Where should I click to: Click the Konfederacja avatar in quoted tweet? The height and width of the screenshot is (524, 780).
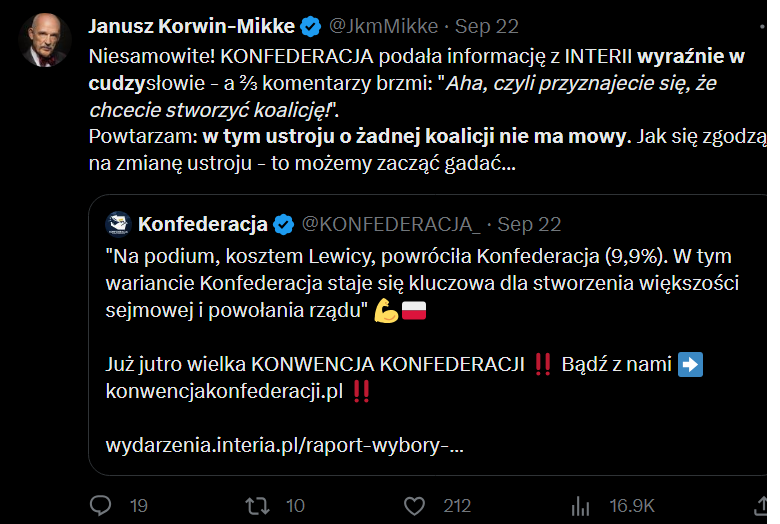(x=118, y=223)
